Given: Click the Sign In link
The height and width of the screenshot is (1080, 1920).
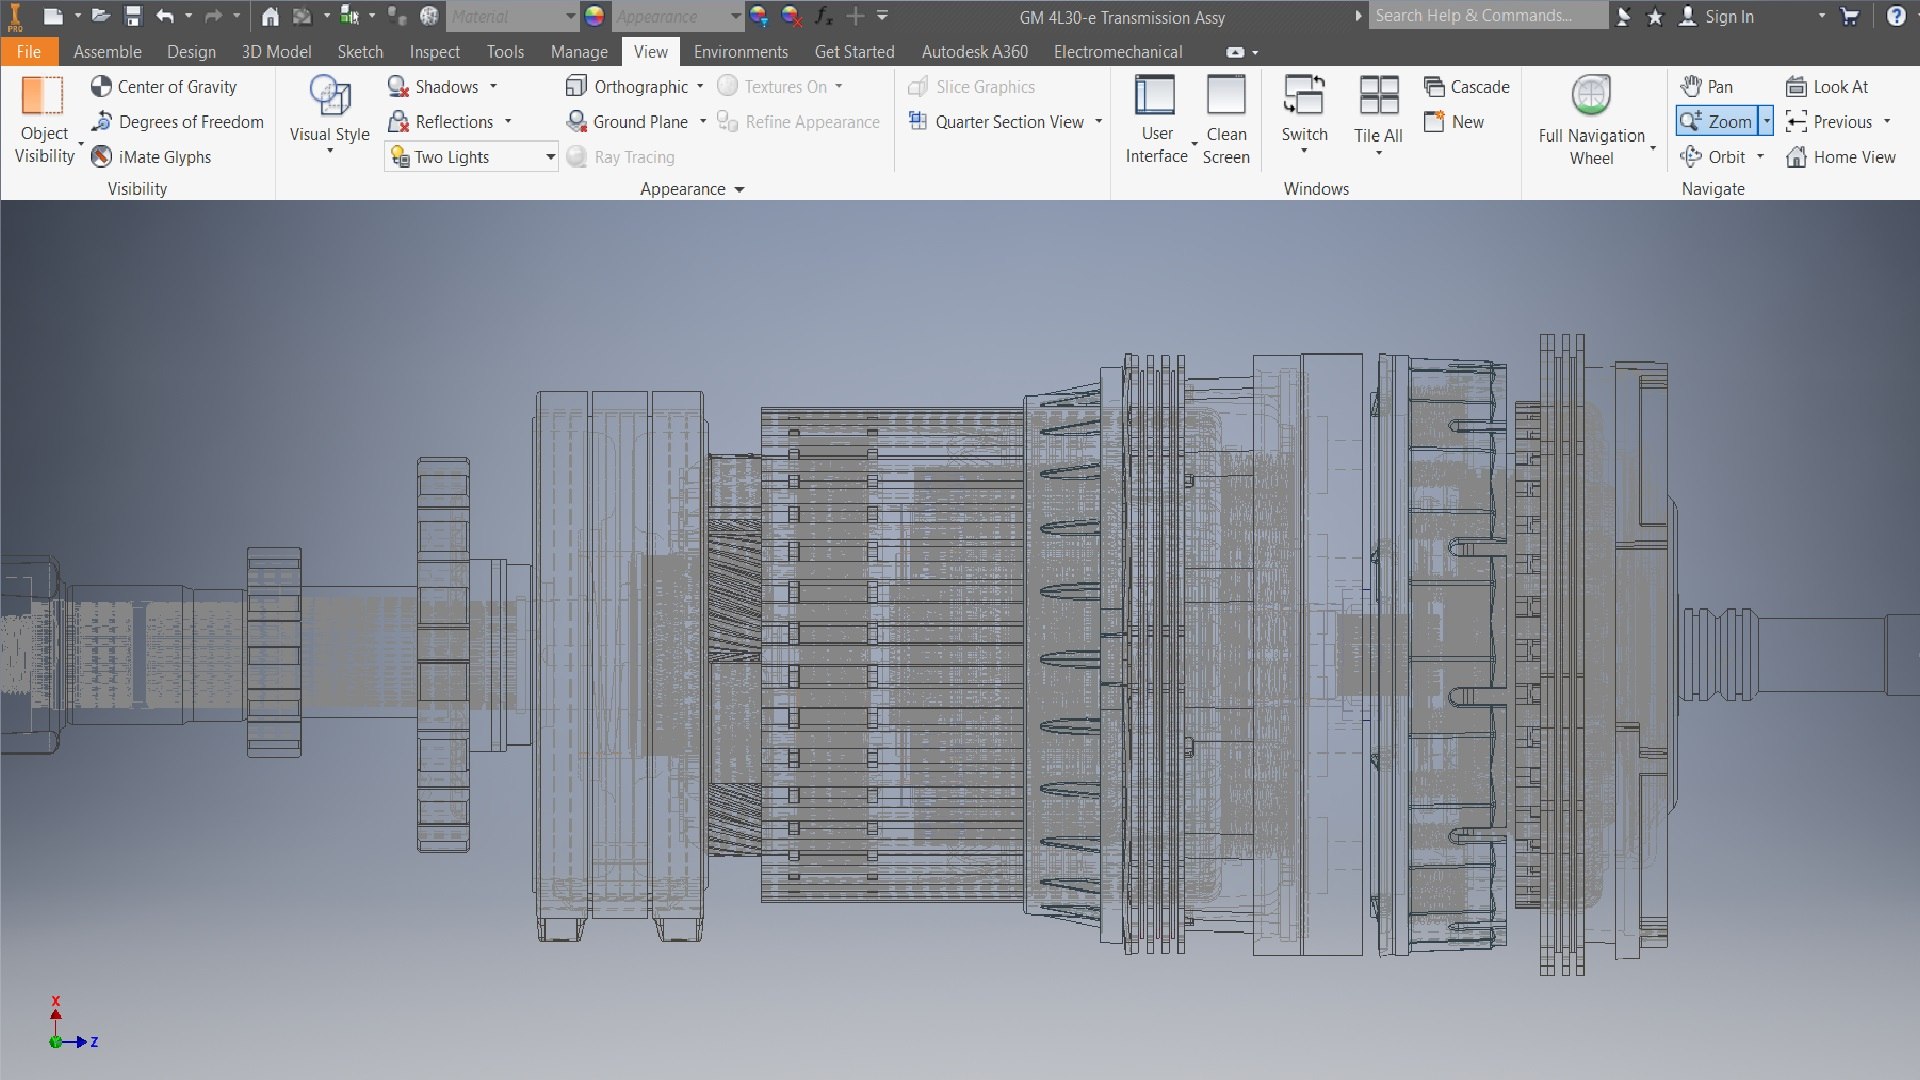Looking at the screenshot, I should pyautogui.click(x=1728, y=17).
